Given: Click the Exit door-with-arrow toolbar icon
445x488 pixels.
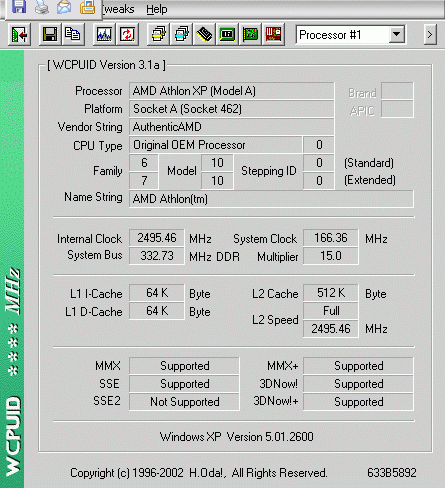Looking at the screenshot, I should (19, 34).
